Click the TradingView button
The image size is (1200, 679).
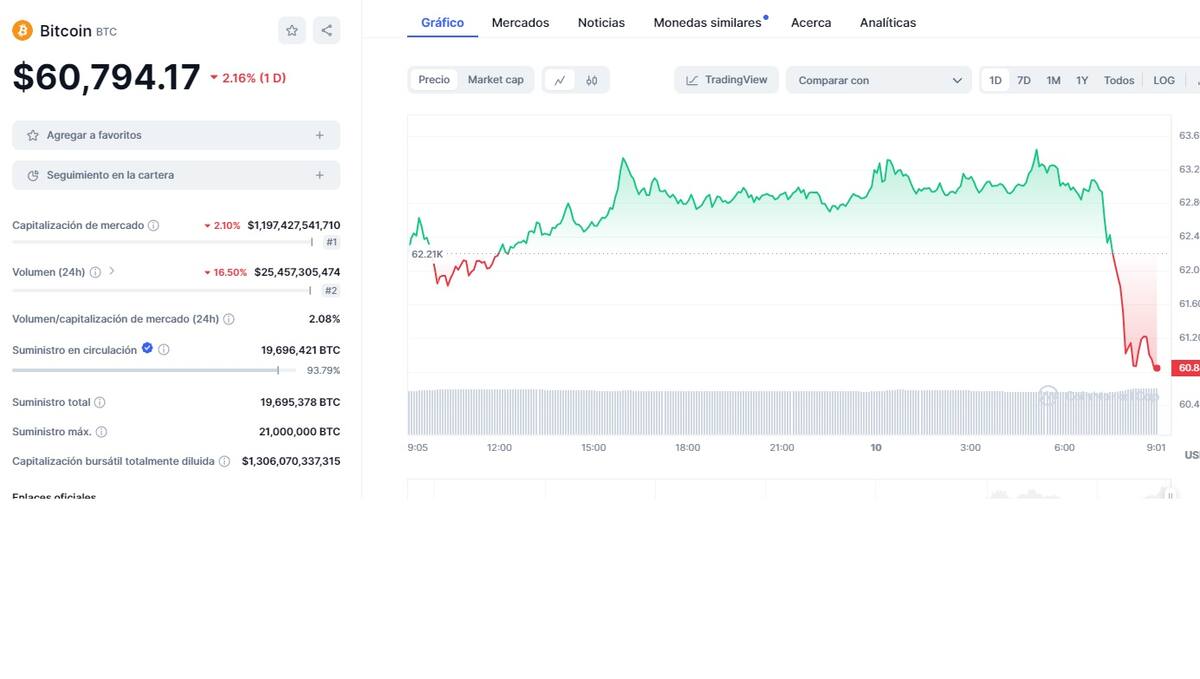tap(726, 80)
